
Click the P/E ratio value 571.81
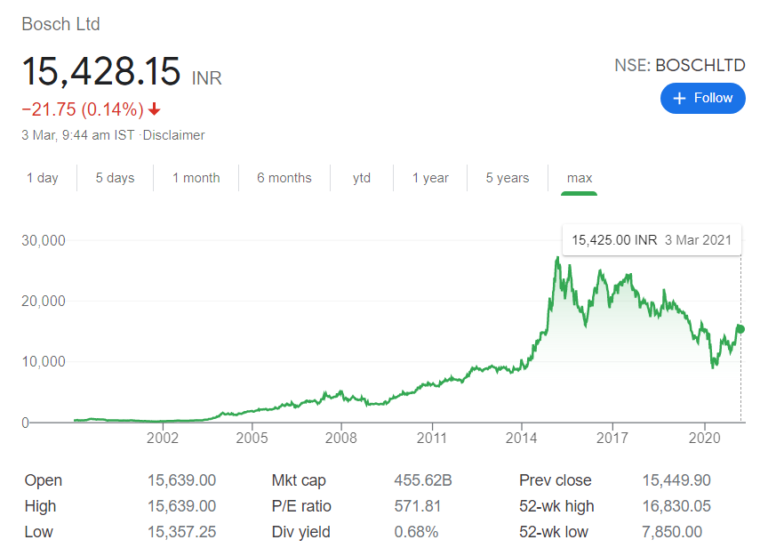click(x=417, y=506)
